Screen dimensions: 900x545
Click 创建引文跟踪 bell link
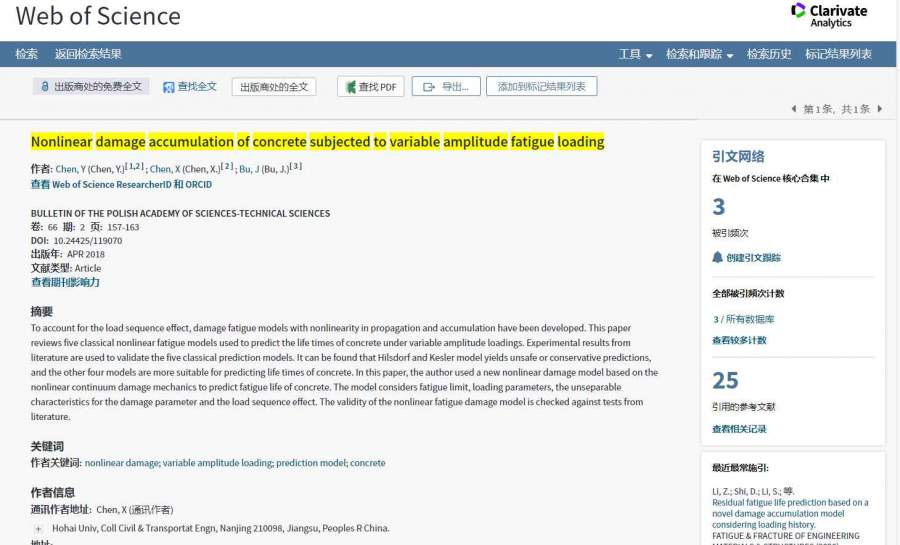pyautogui.click(x=746, y=258)
